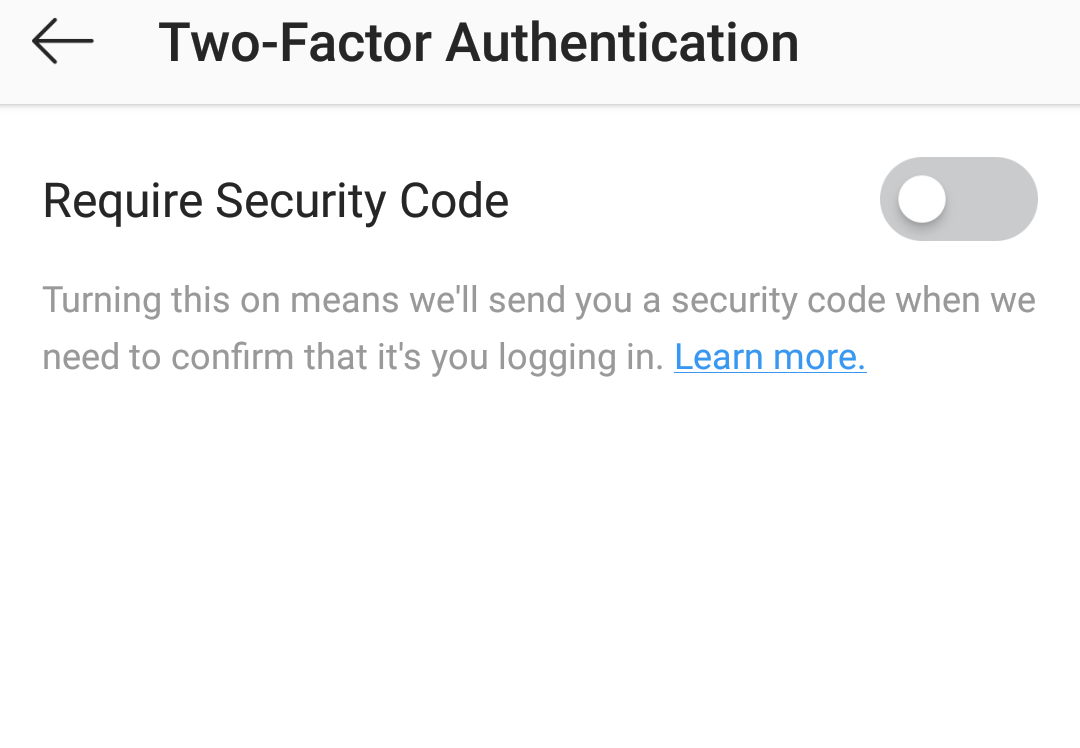Navigate back from the authentication settings

(x=62, y=42)
